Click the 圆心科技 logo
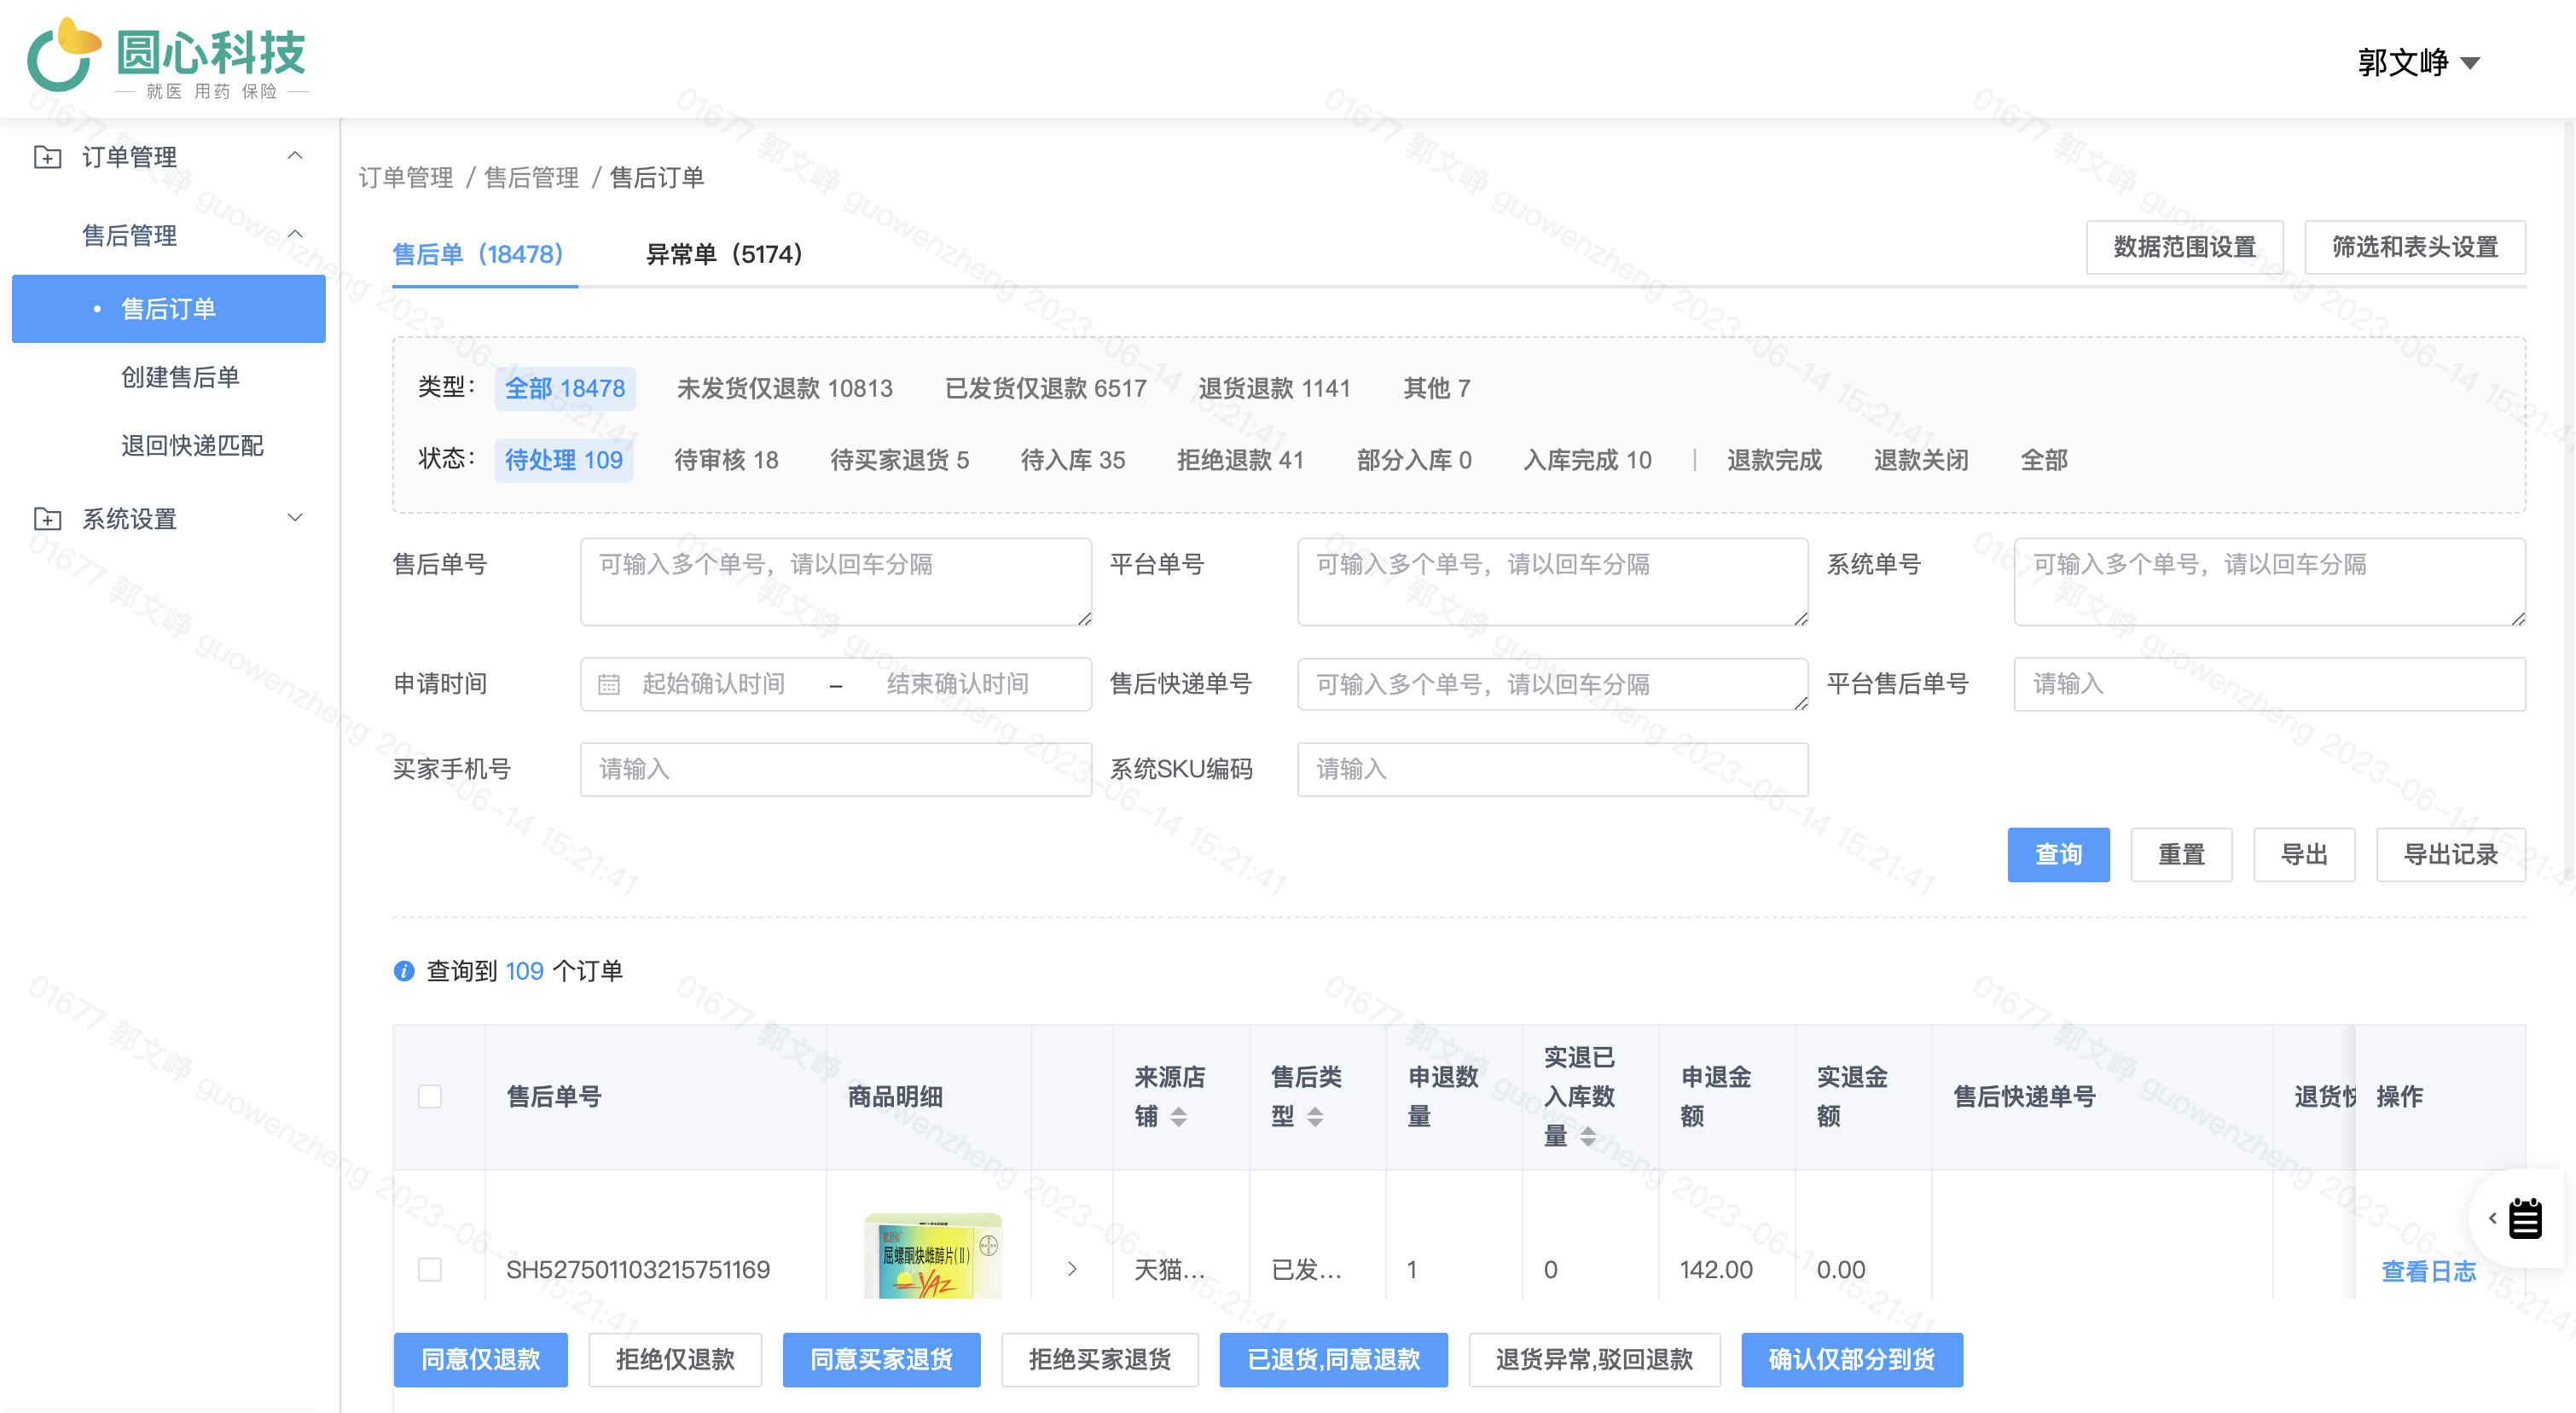Screen dimensions: 2576x1413 tap(167, 59)
